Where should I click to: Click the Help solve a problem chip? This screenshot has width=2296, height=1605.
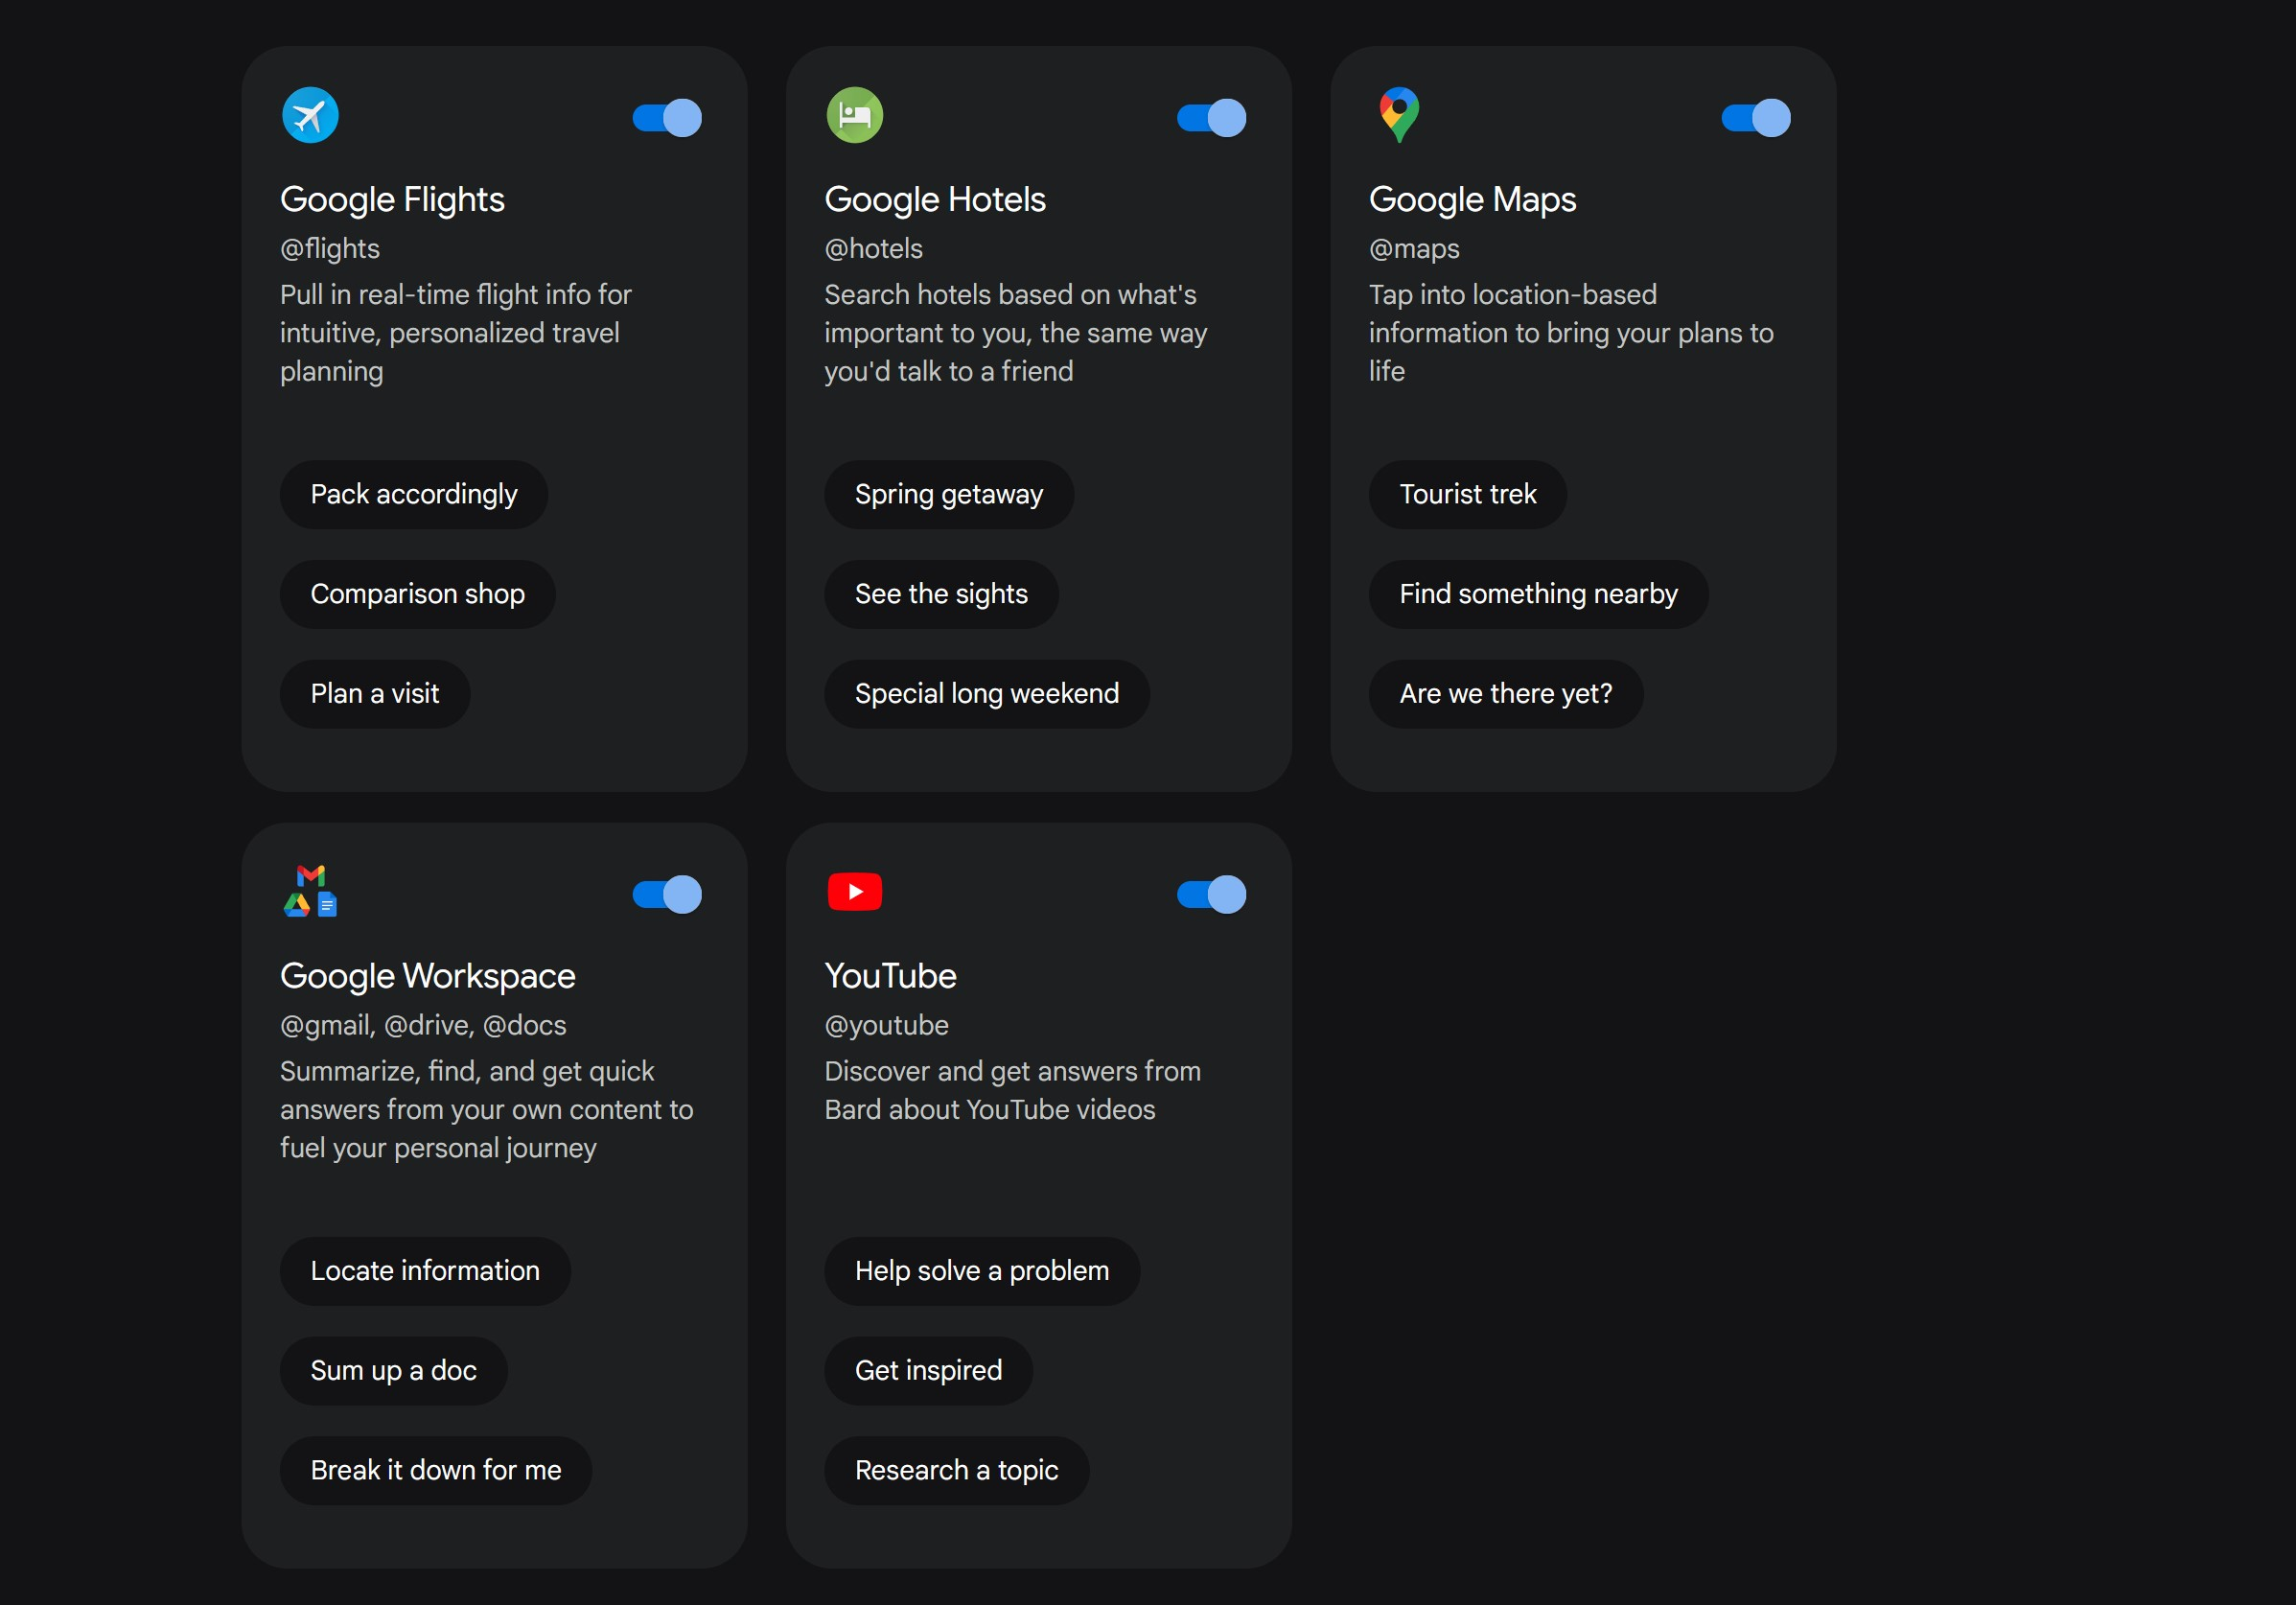981,1271
